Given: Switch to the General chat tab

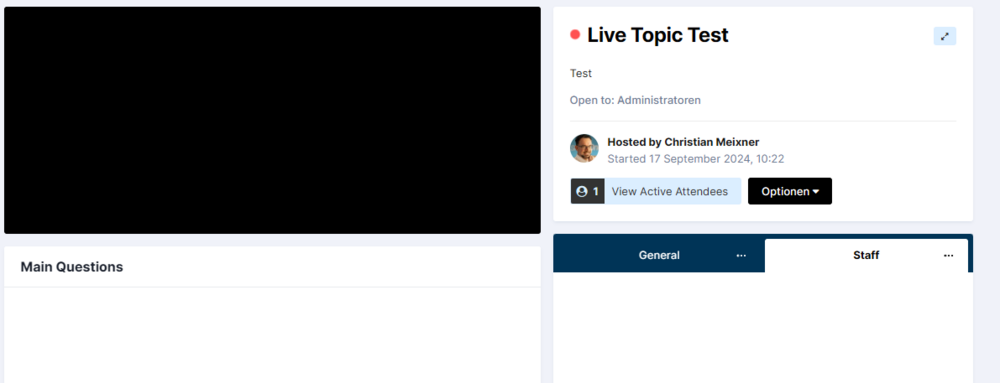Looking at the screenshot, I should (659, 256).
